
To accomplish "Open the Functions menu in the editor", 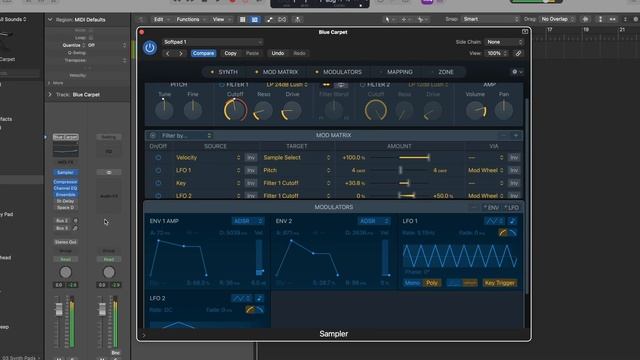I will click(x=190, y=20).
